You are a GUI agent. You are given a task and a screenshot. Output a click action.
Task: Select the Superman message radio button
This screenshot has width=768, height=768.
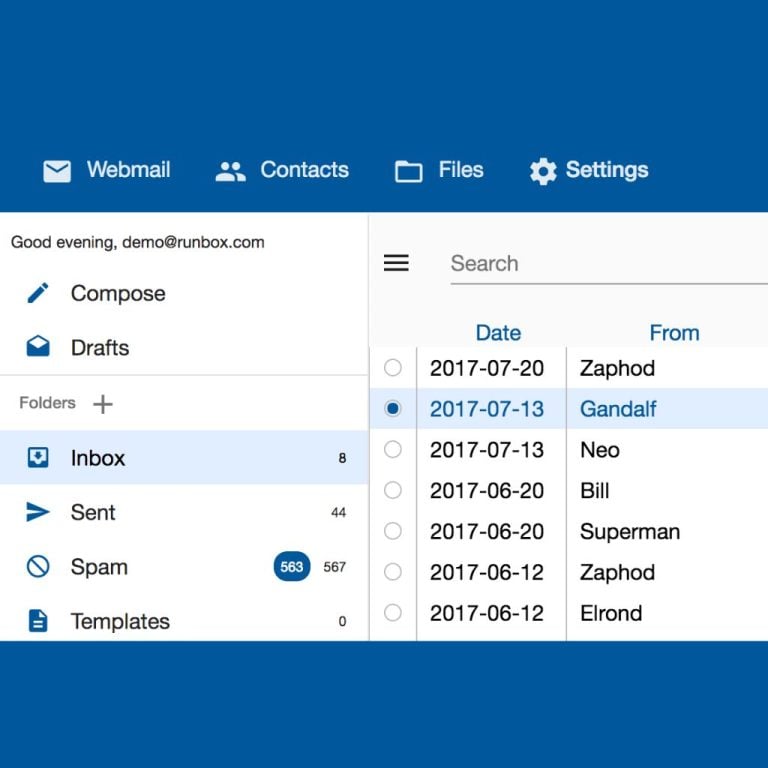(393, 531)
